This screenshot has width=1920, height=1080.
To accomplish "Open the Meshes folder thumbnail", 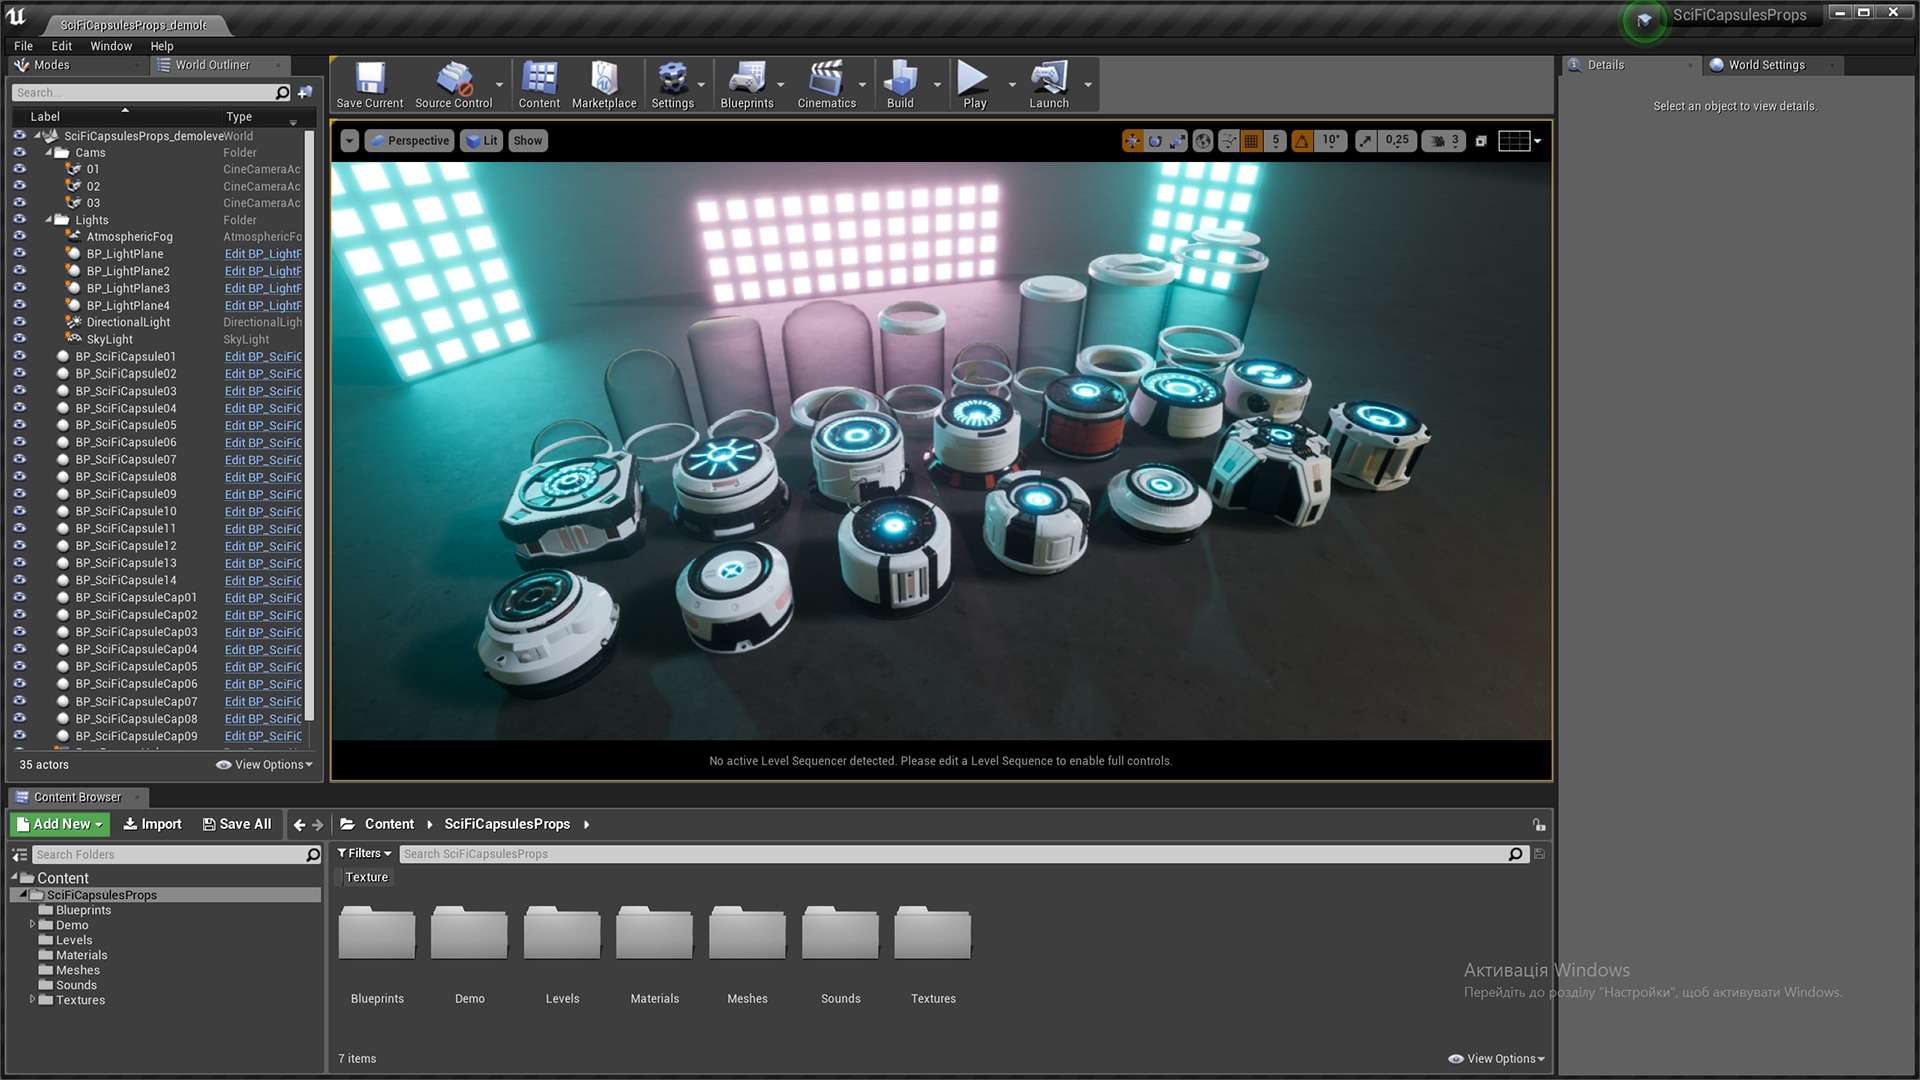I will (746, 934).
